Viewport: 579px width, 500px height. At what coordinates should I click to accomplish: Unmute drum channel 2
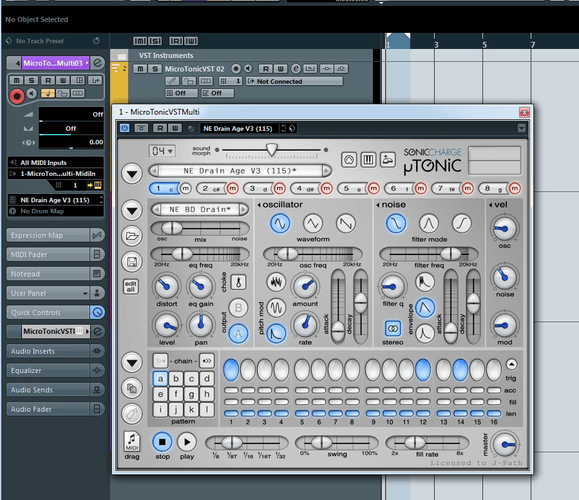[232, 188]
